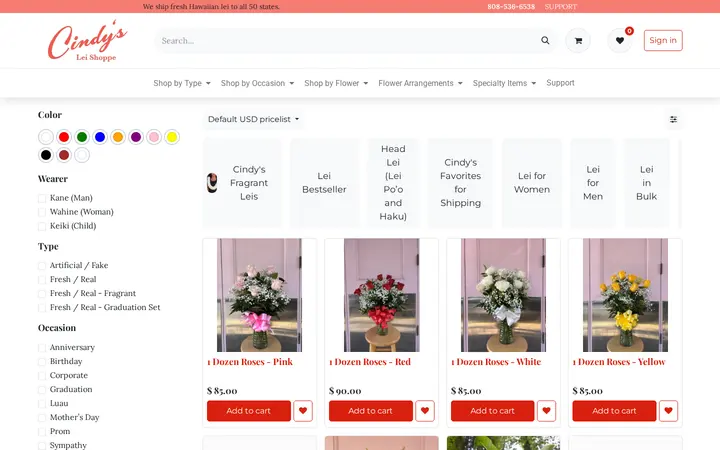Click the Cindy's Lei Shoppe logo
This screenshot has height=450, width=720.
87,40
